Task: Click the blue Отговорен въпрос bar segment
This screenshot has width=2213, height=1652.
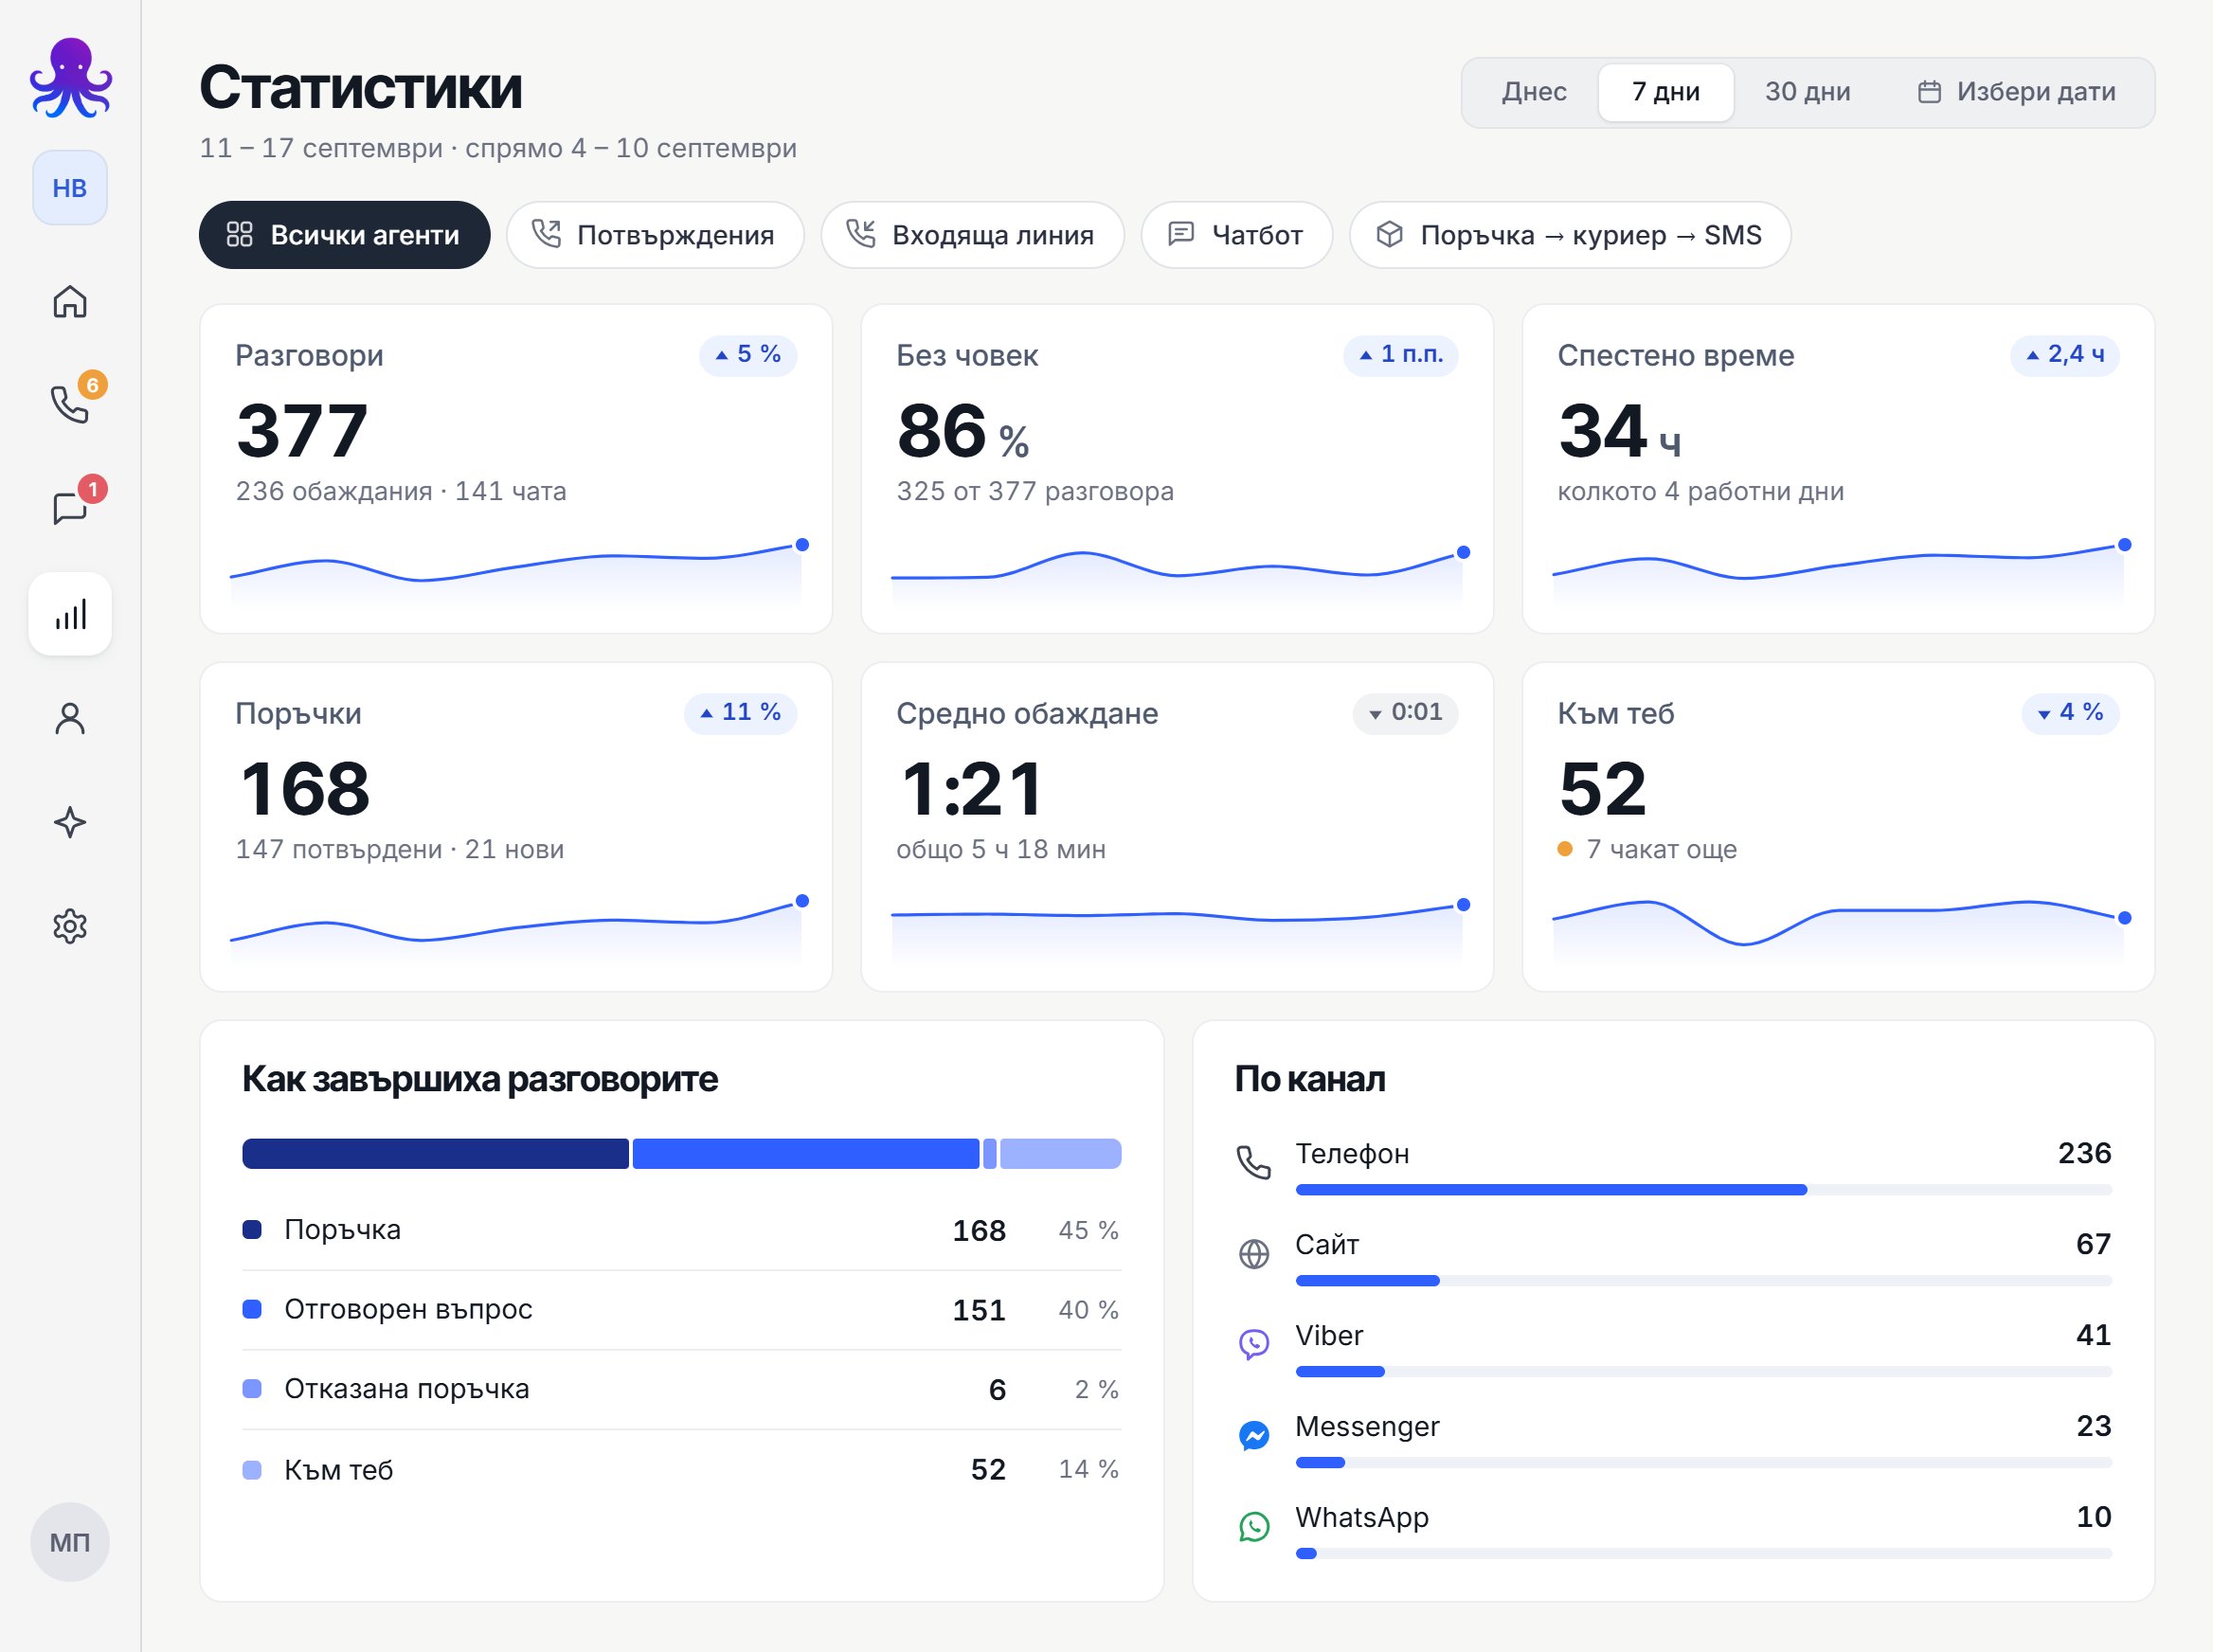Action: [x=806, y=1153]
